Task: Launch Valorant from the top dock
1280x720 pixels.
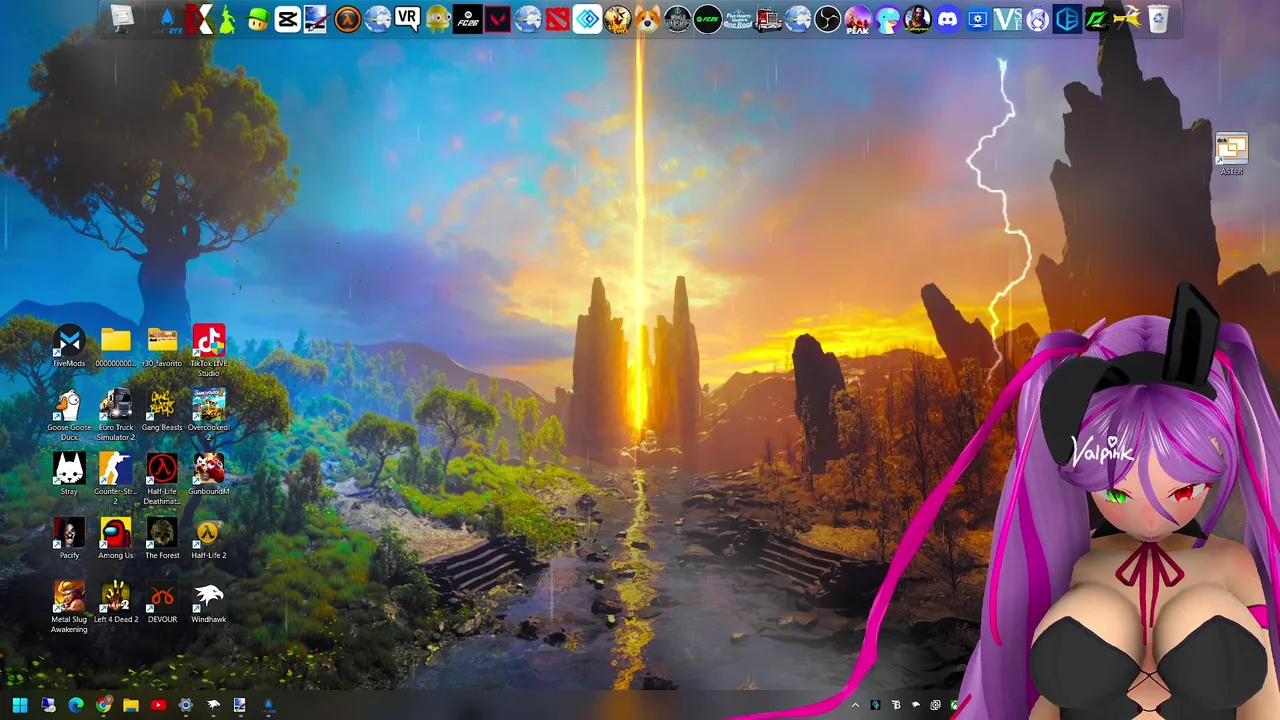Action: point(497,19)
